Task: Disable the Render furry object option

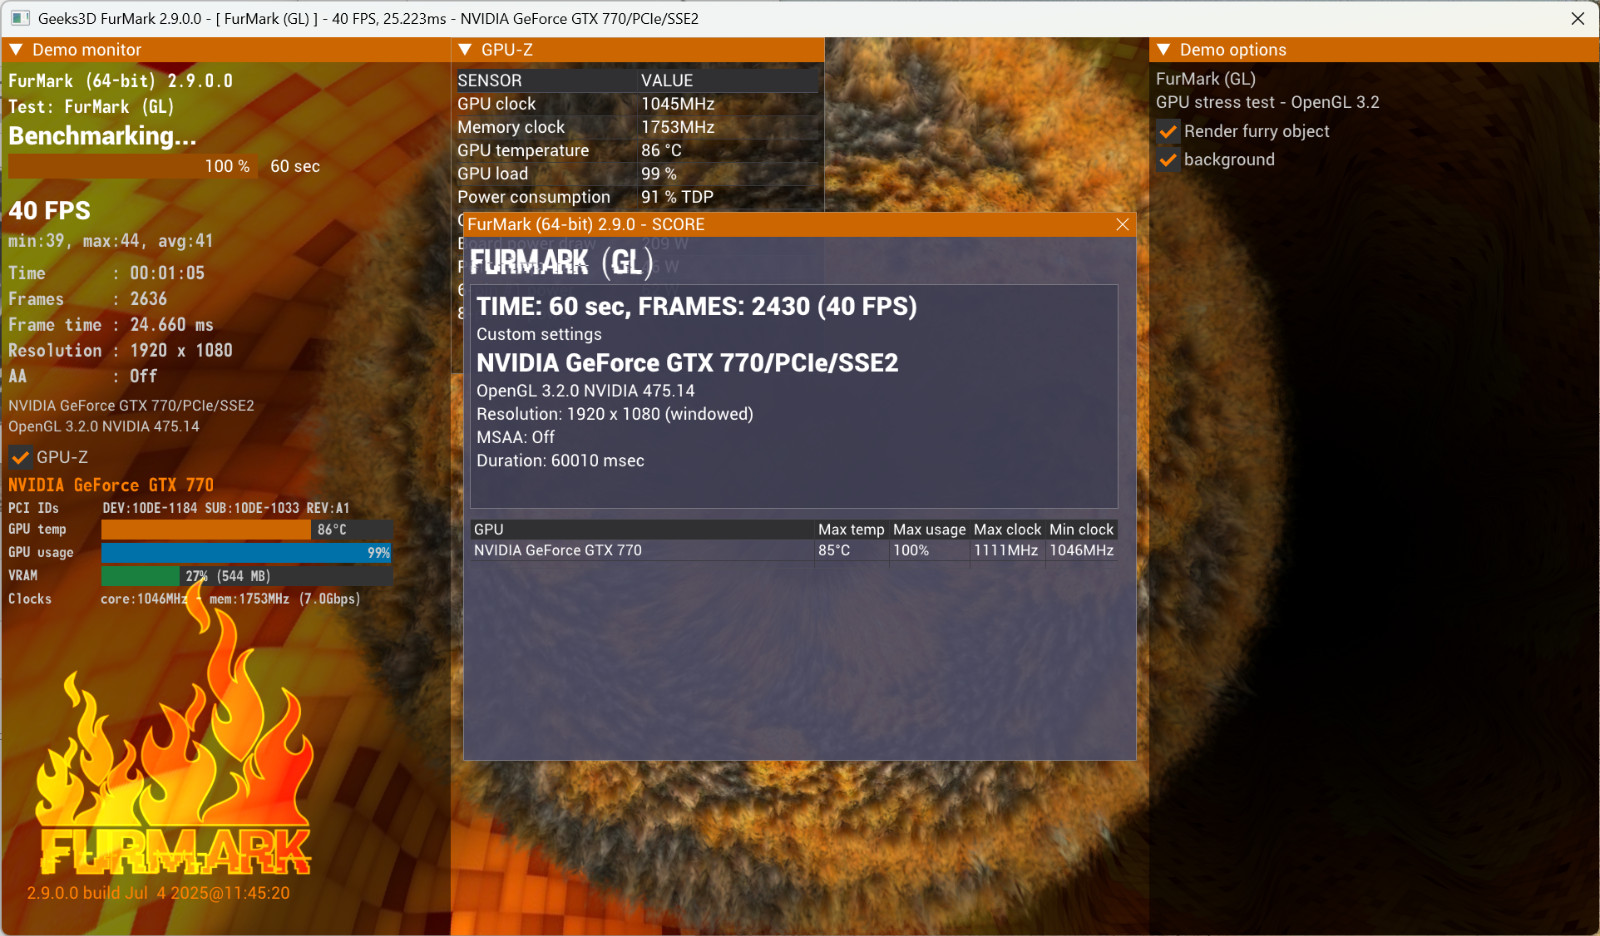Action: click(x=1167, y=131)
